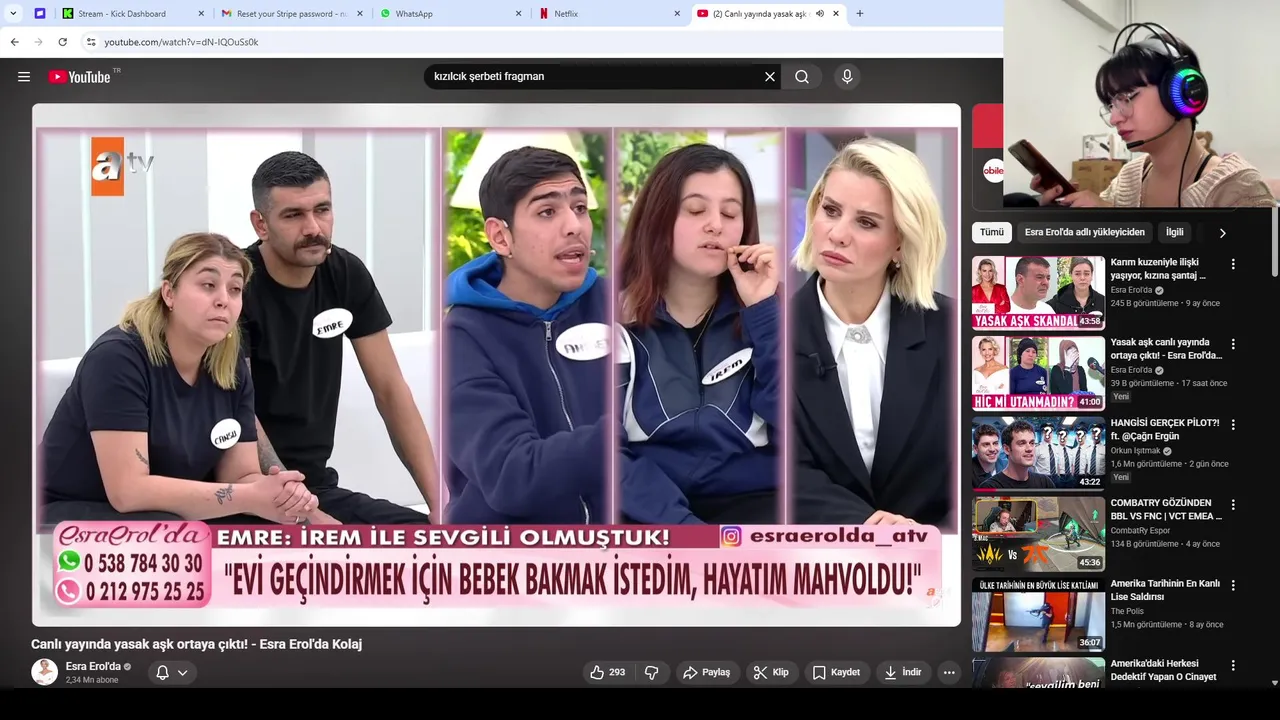Open options menu for 'HANGİSİ GERÇEK PİLOT' video

pyautogui.click(x=1232, y=424)
